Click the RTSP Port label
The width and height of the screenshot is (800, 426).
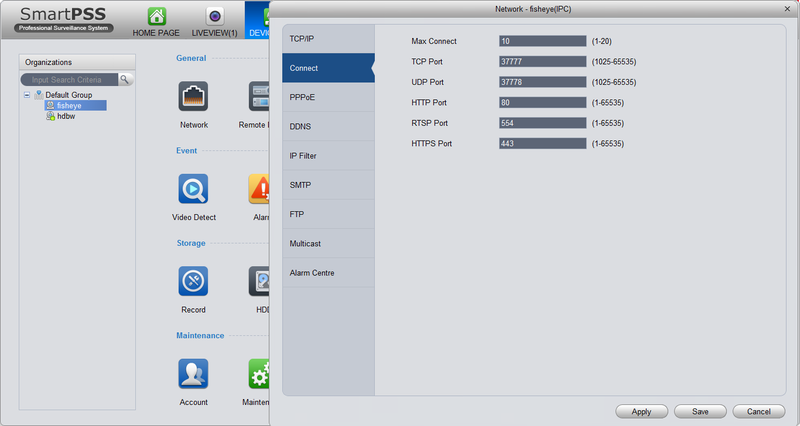pyautogui.click(x=430, y=123)
